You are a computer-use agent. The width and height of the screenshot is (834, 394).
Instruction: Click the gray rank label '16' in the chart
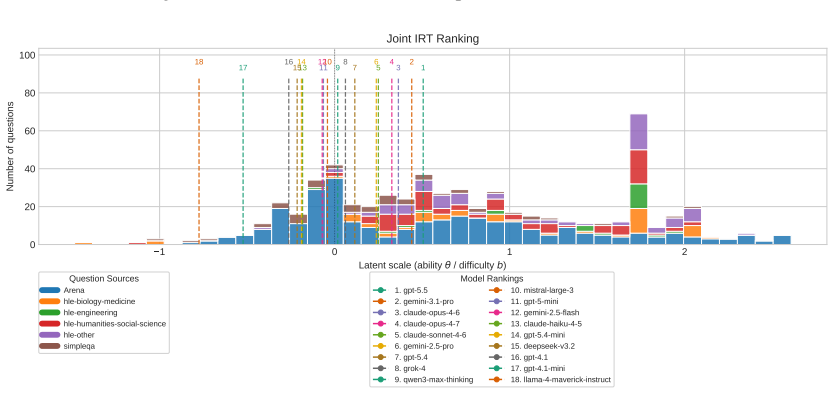(x=289, y=62)
